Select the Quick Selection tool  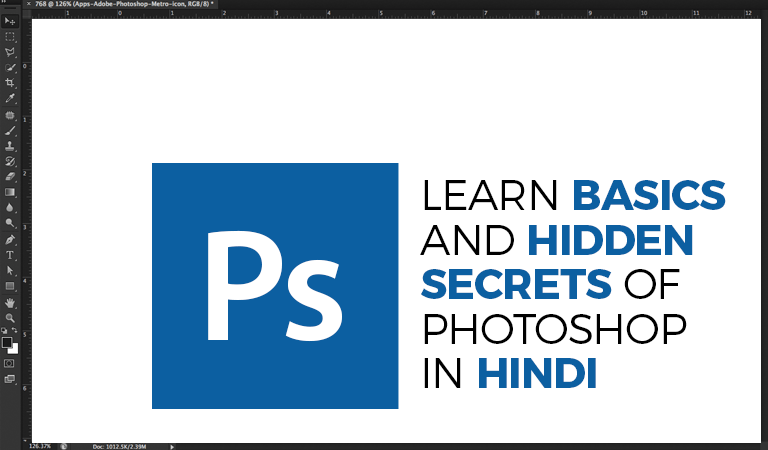[9, 68]
